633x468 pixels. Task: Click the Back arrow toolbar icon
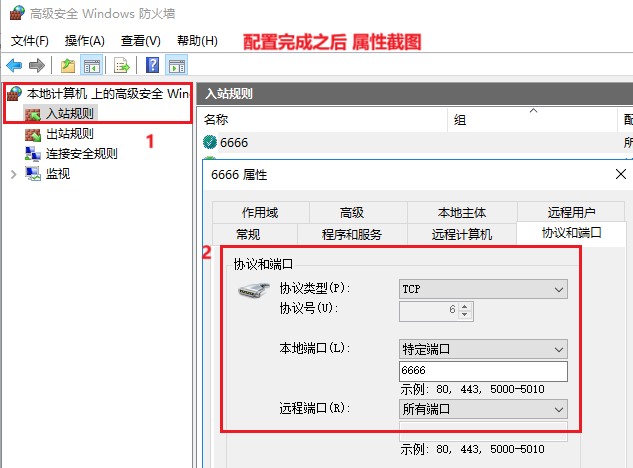coord(14,65)
